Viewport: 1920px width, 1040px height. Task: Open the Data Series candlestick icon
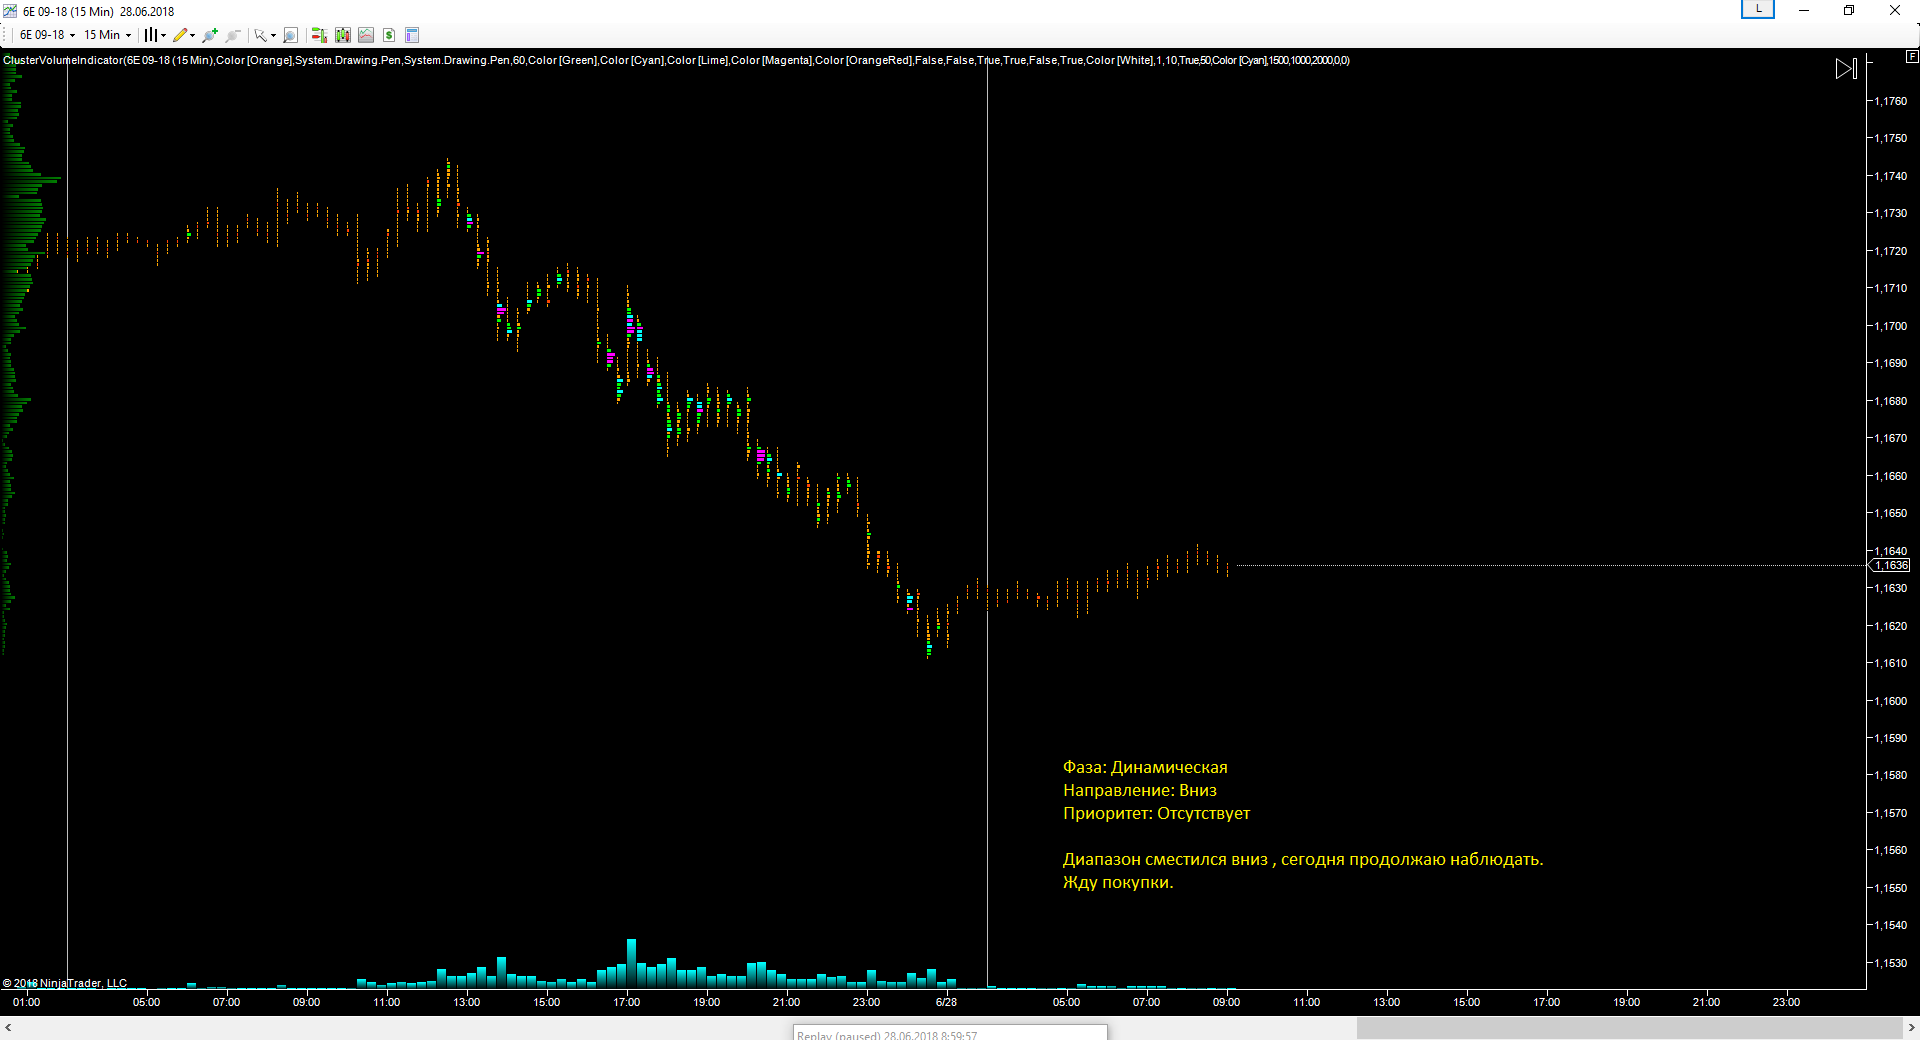click(343, 35)
